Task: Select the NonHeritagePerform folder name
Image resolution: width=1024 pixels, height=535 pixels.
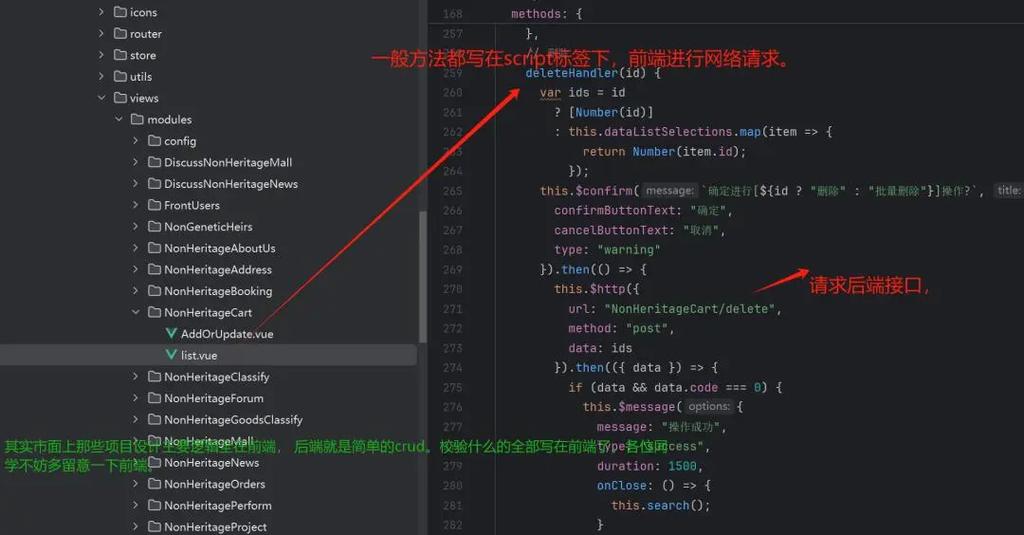Action: point(217,506)
